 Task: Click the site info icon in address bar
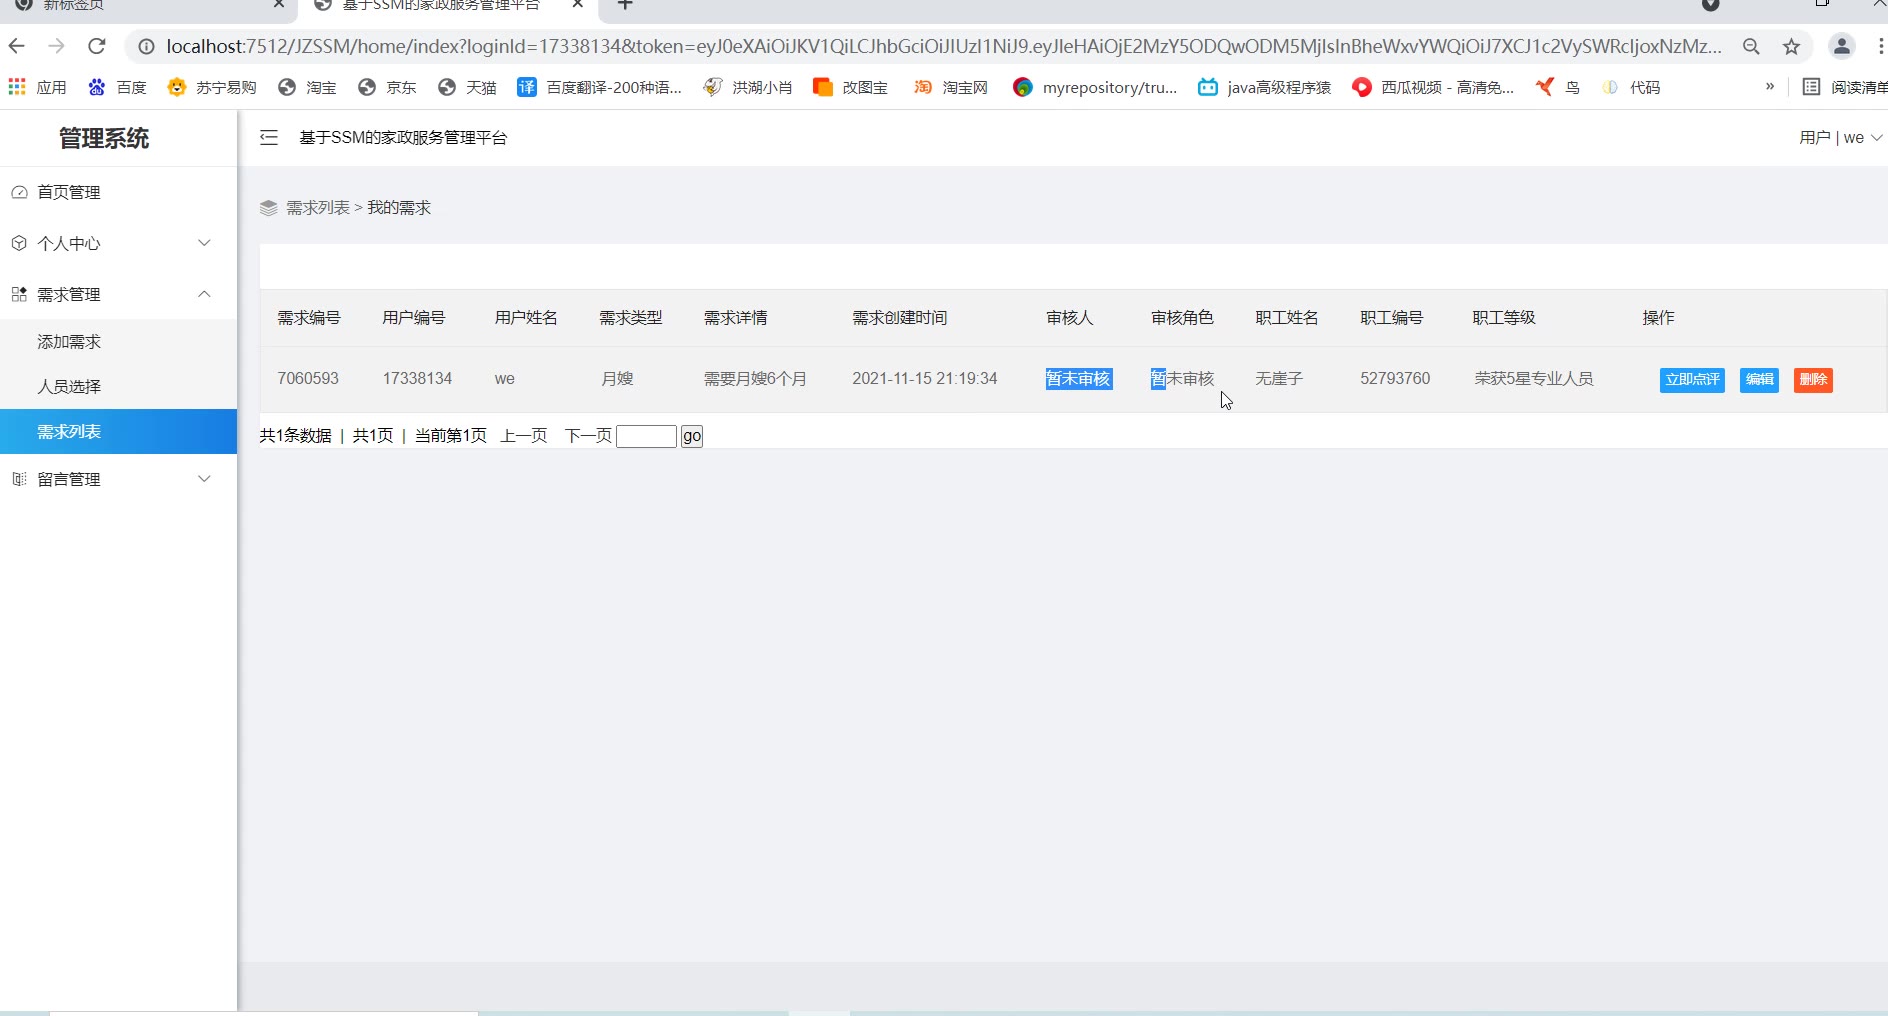click(x=146, y=46)
